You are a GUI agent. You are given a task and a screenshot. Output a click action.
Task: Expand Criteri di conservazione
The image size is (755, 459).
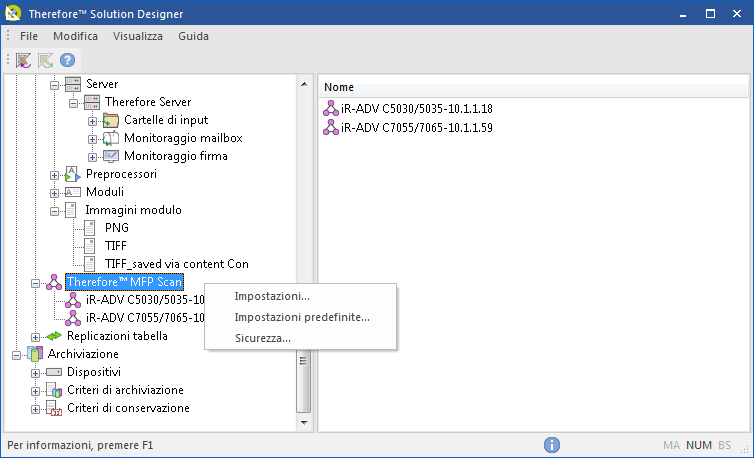pyautogui.click(x=36, y=409)
